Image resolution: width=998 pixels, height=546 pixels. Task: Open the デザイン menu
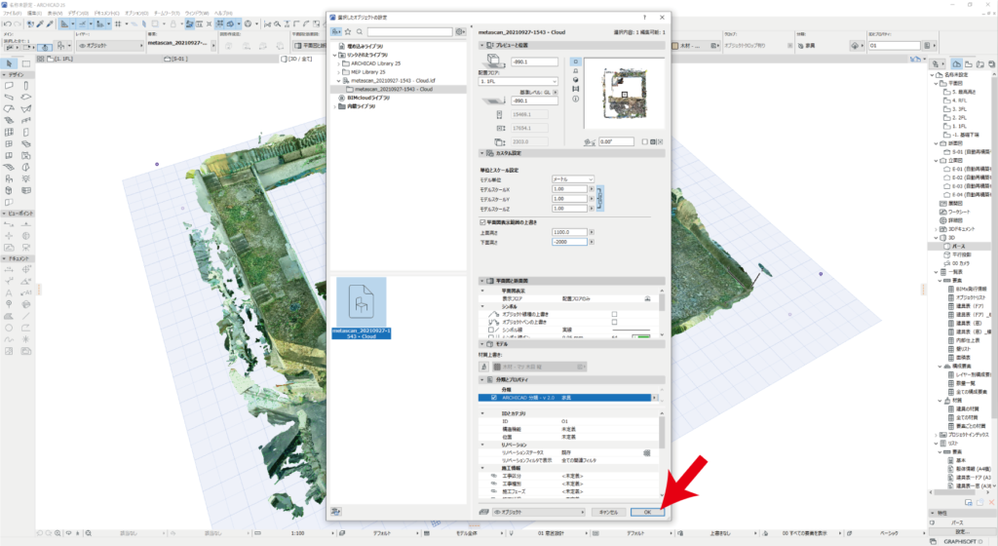coord(78,13)
